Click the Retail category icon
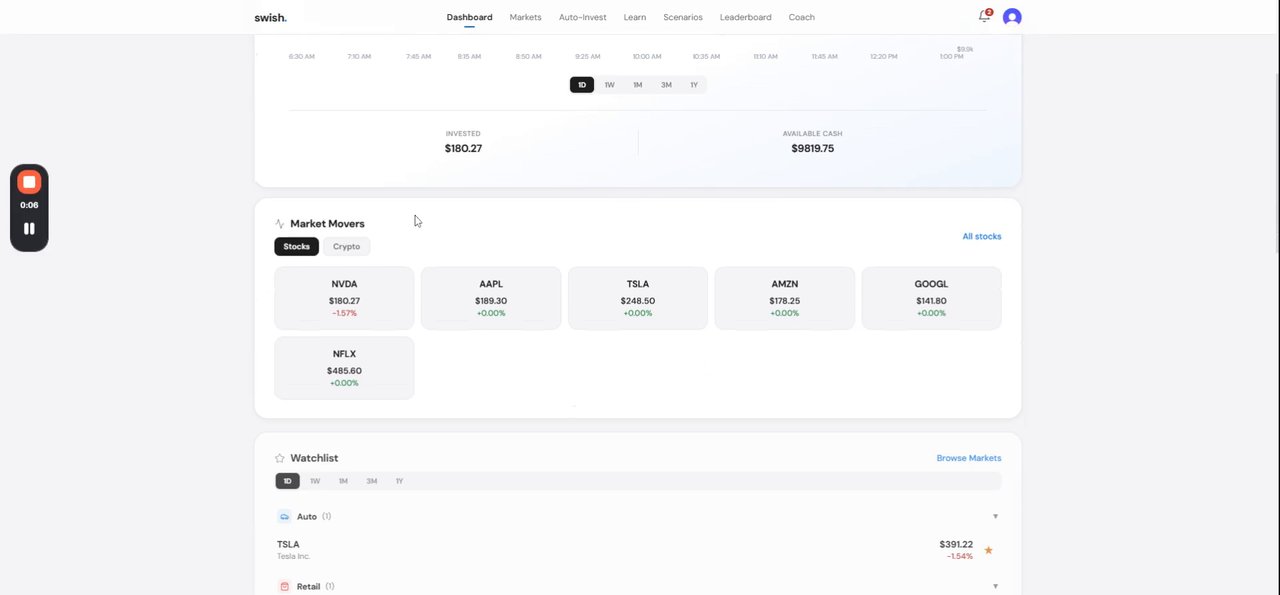 click(284, 587)
